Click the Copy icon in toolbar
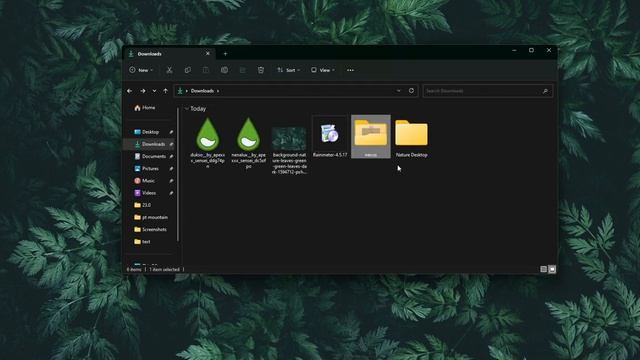This screenshot has width=640, height=360. [x=188, y=70]
